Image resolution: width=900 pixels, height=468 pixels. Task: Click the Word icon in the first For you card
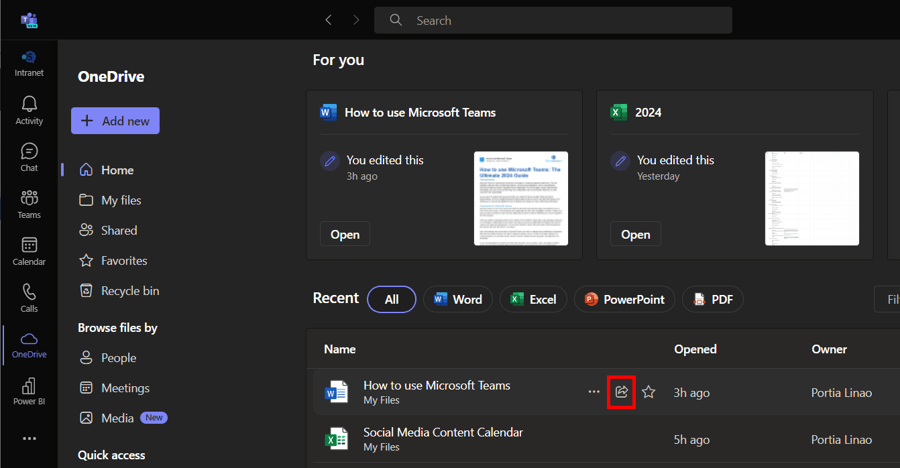(x=328, y=112)
